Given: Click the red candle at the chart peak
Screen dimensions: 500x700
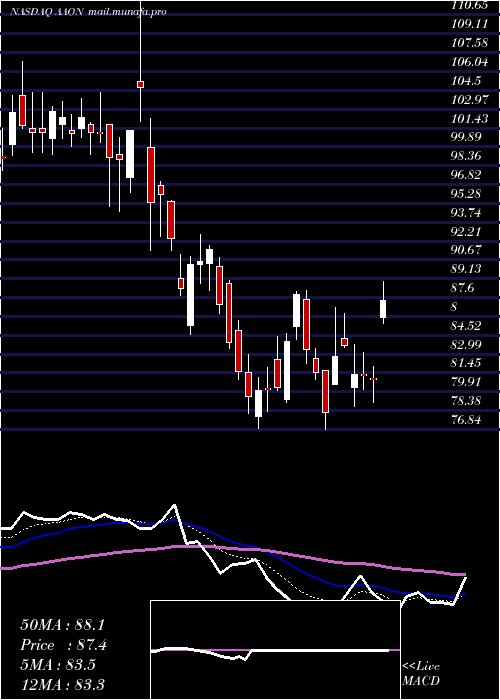Looking at the screenshot, I should (x=141, y=84).
